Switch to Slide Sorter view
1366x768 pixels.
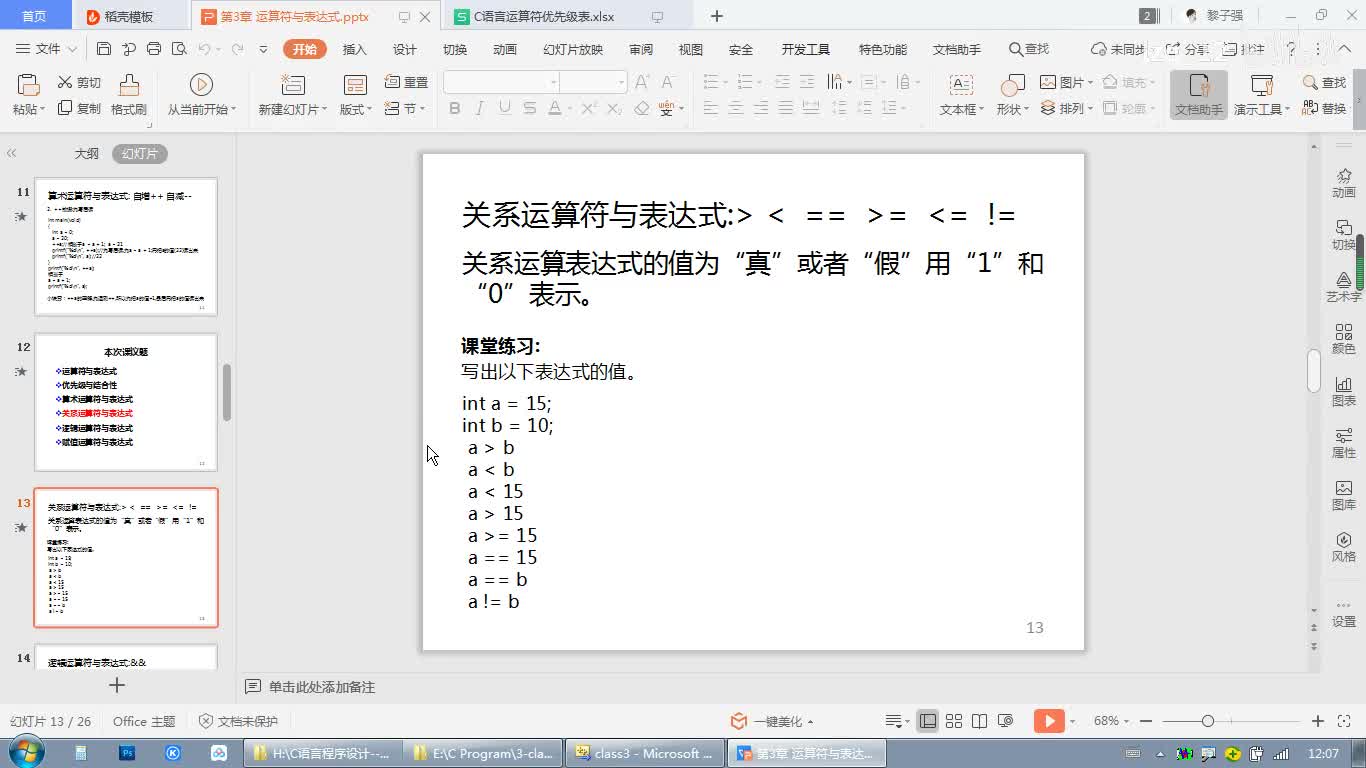(x=954, y=721)
